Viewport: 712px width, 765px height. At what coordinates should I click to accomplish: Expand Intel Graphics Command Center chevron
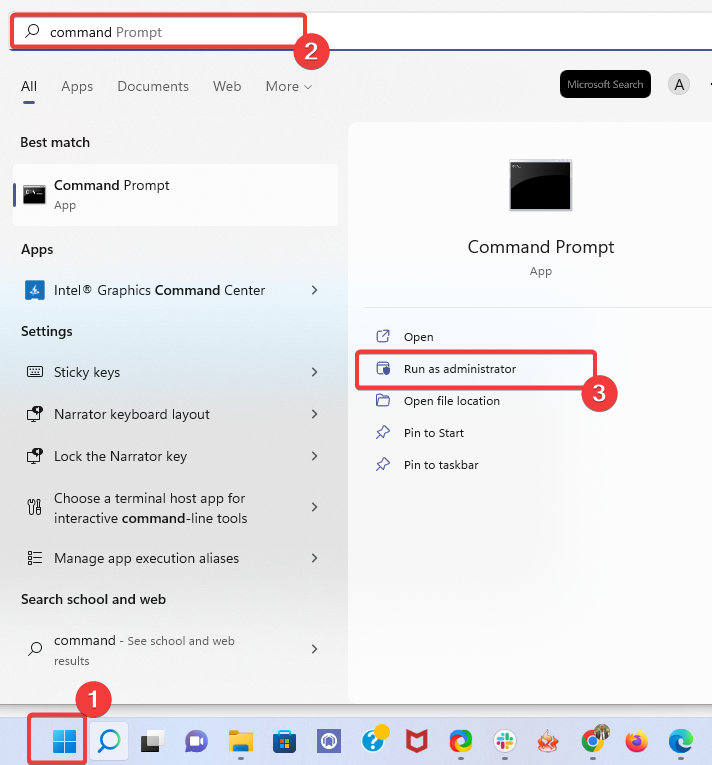(315, 290)
